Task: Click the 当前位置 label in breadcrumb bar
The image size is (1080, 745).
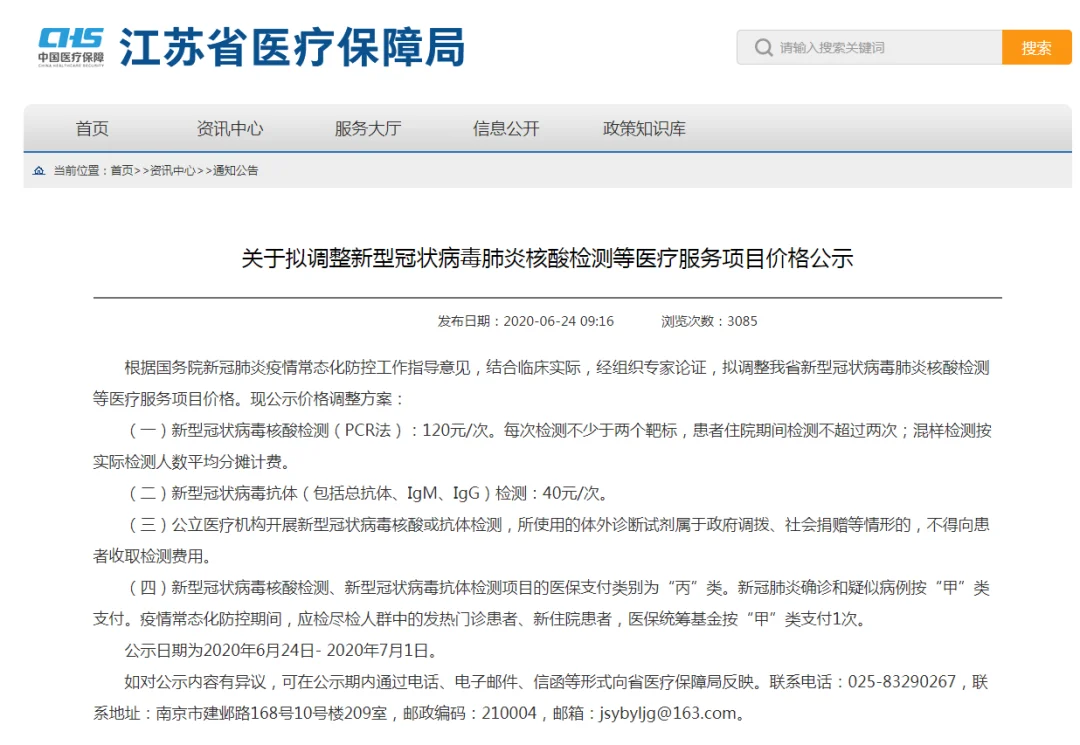Action: [x=76, y=171]
